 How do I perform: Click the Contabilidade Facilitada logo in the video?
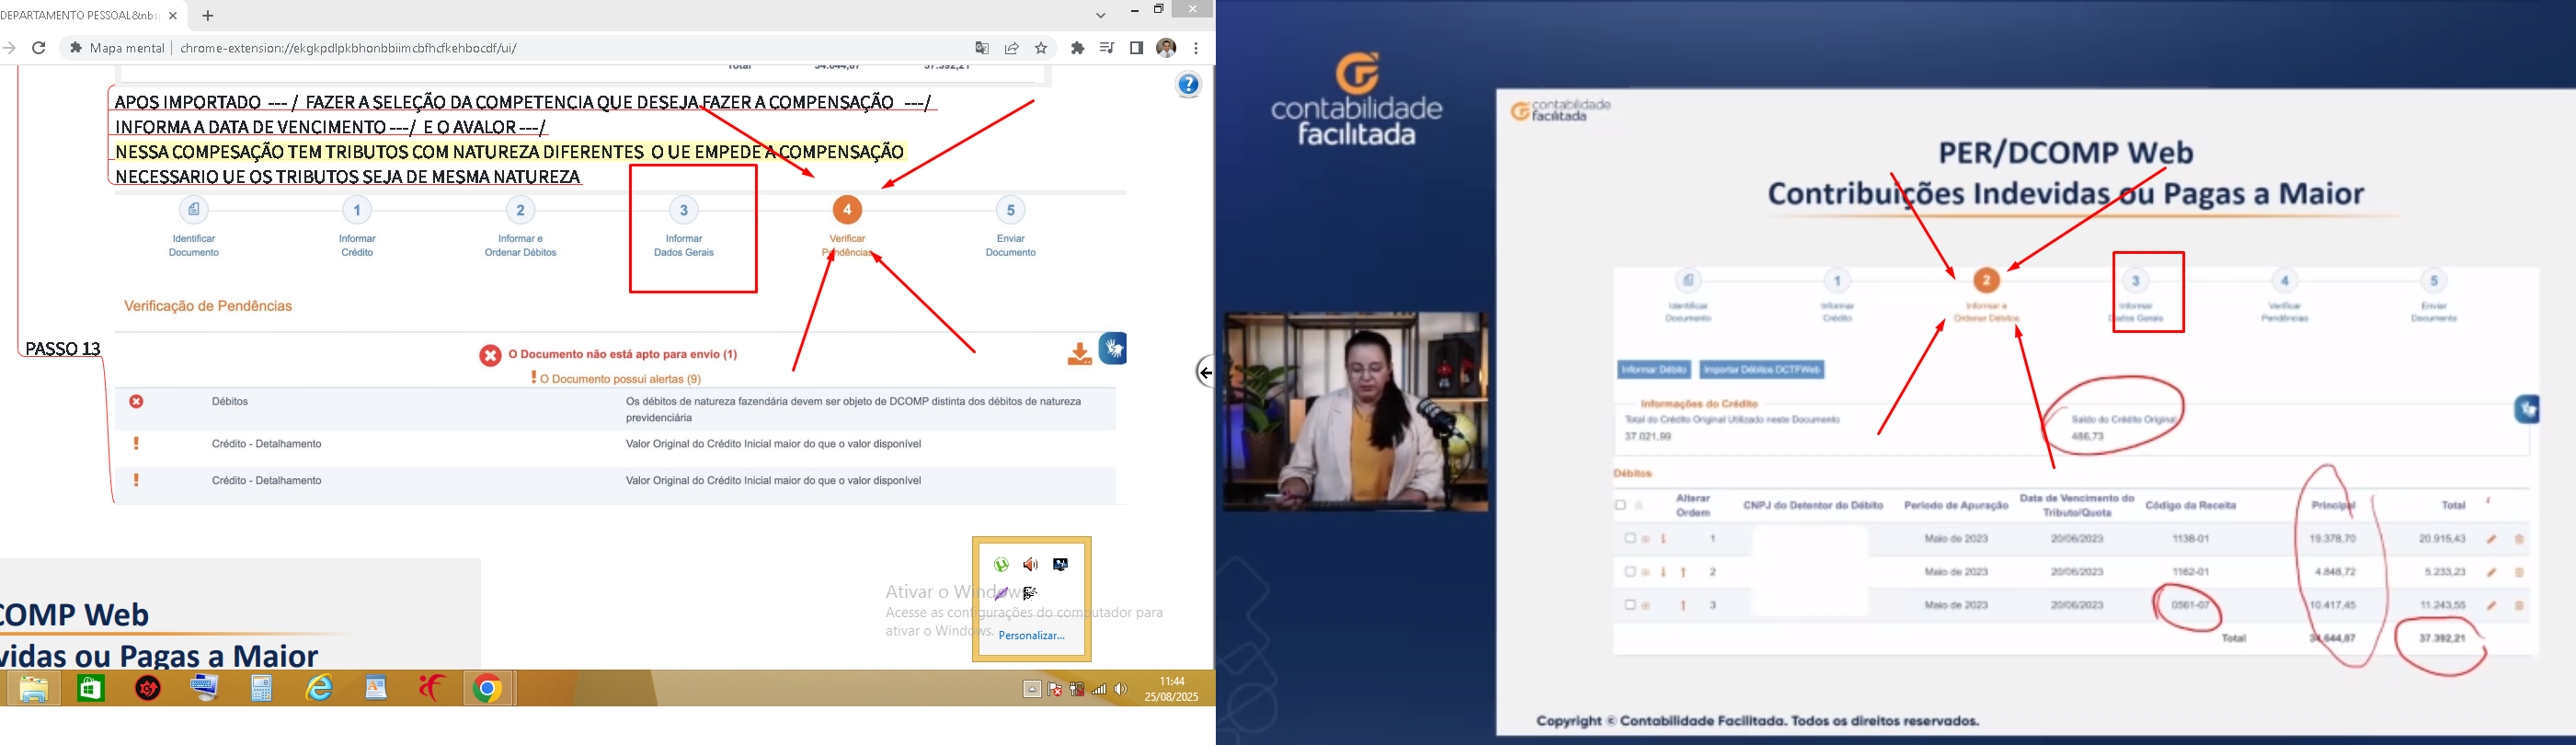[x=1356, y=99]
